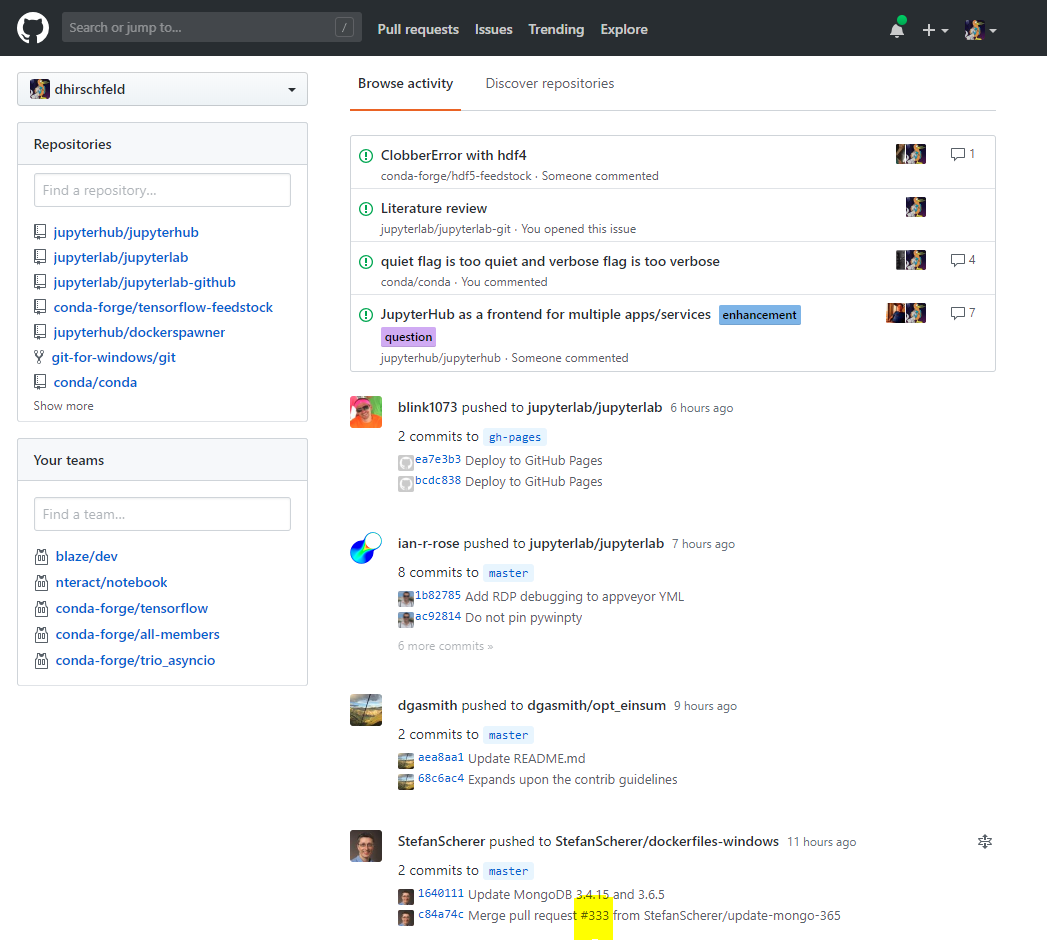Open commit ac92814
This screenshot has height=949, width=1047.
(x=438, y=616)
